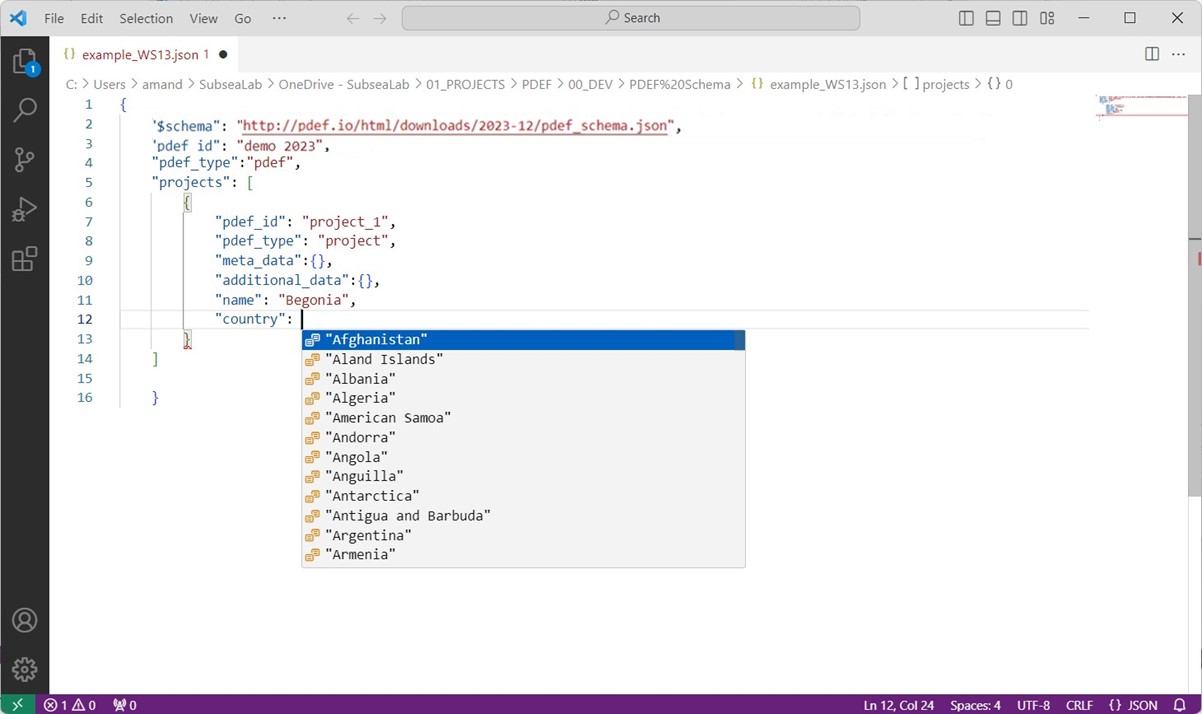
Task: Click the editor vertical scrollbar
Action: point(1195,294)
